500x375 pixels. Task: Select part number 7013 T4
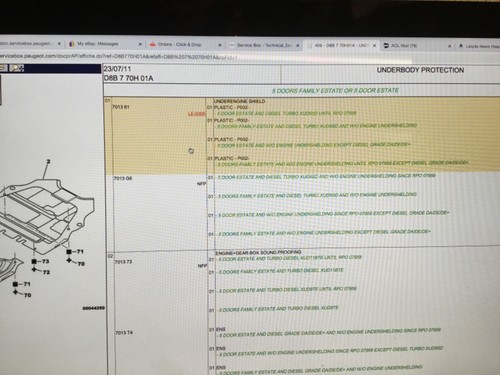[x=124, y=333]
